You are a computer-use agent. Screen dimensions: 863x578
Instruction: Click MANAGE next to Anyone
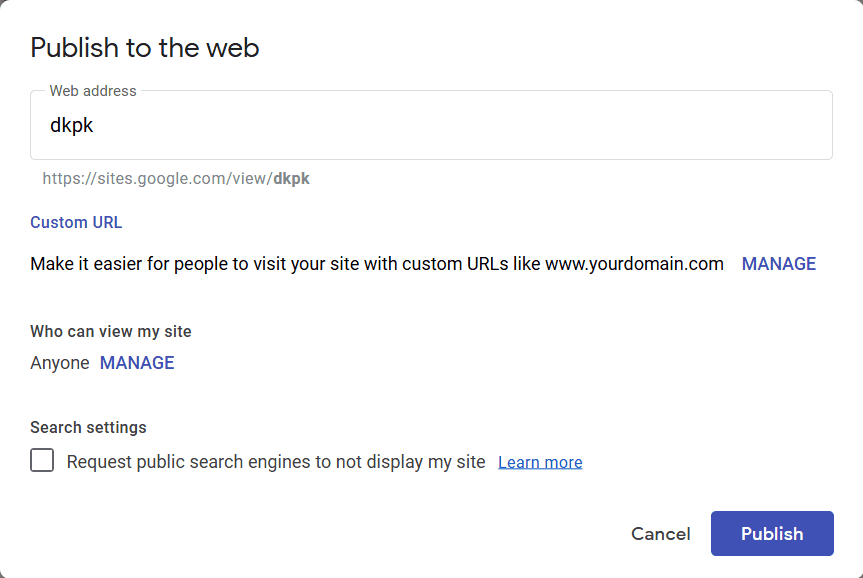pyautogui.click(x=136, y=362)
